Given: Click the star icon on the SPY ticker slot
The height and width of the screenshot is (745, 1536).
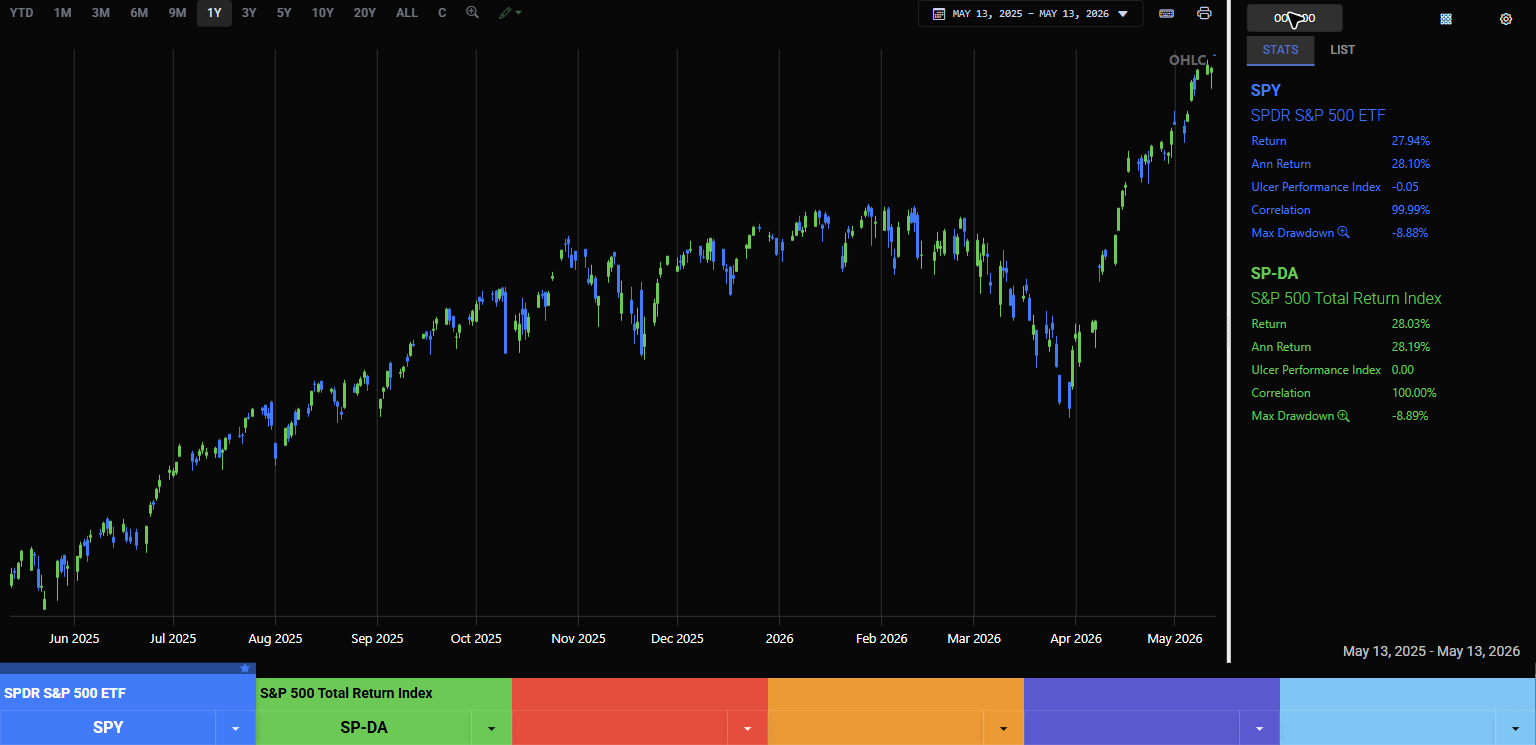Looking at the screenshot, I should point(245,668).
